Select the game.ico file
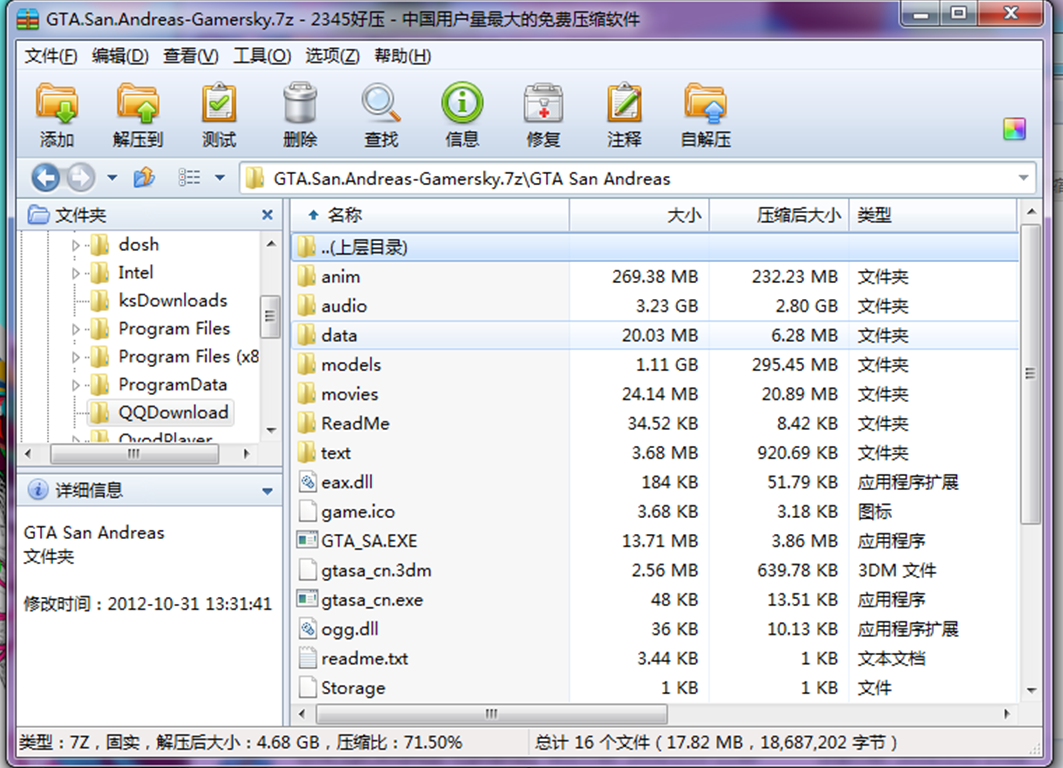The height and width of the screenshot is (768, 1063). click(x=656, y=512)
